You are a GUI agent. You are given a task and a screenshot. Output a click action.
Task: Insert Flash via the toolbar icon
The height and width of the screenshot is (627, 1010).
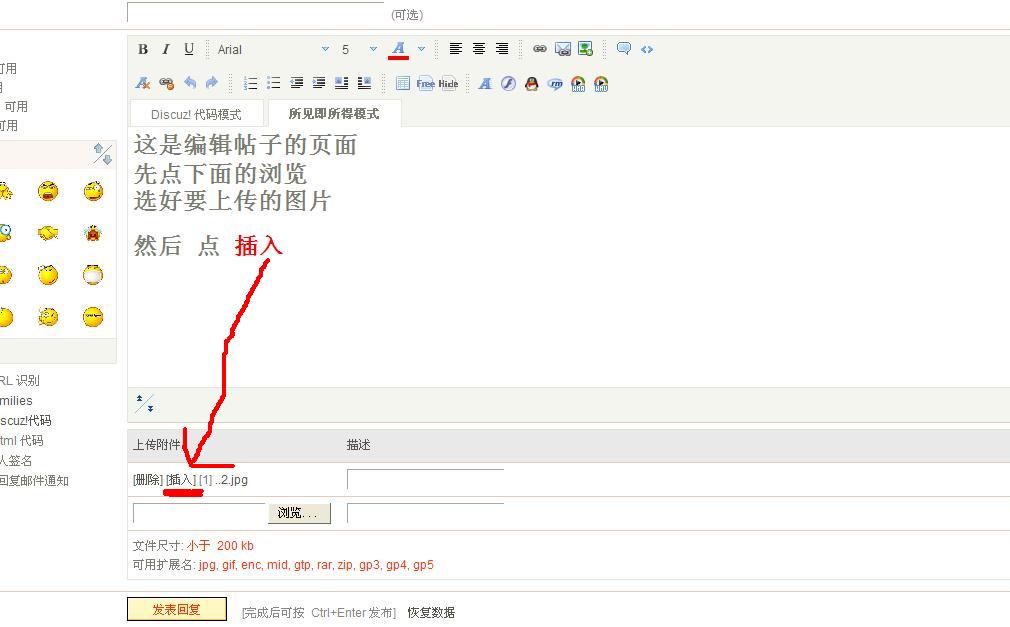(508, 84)
